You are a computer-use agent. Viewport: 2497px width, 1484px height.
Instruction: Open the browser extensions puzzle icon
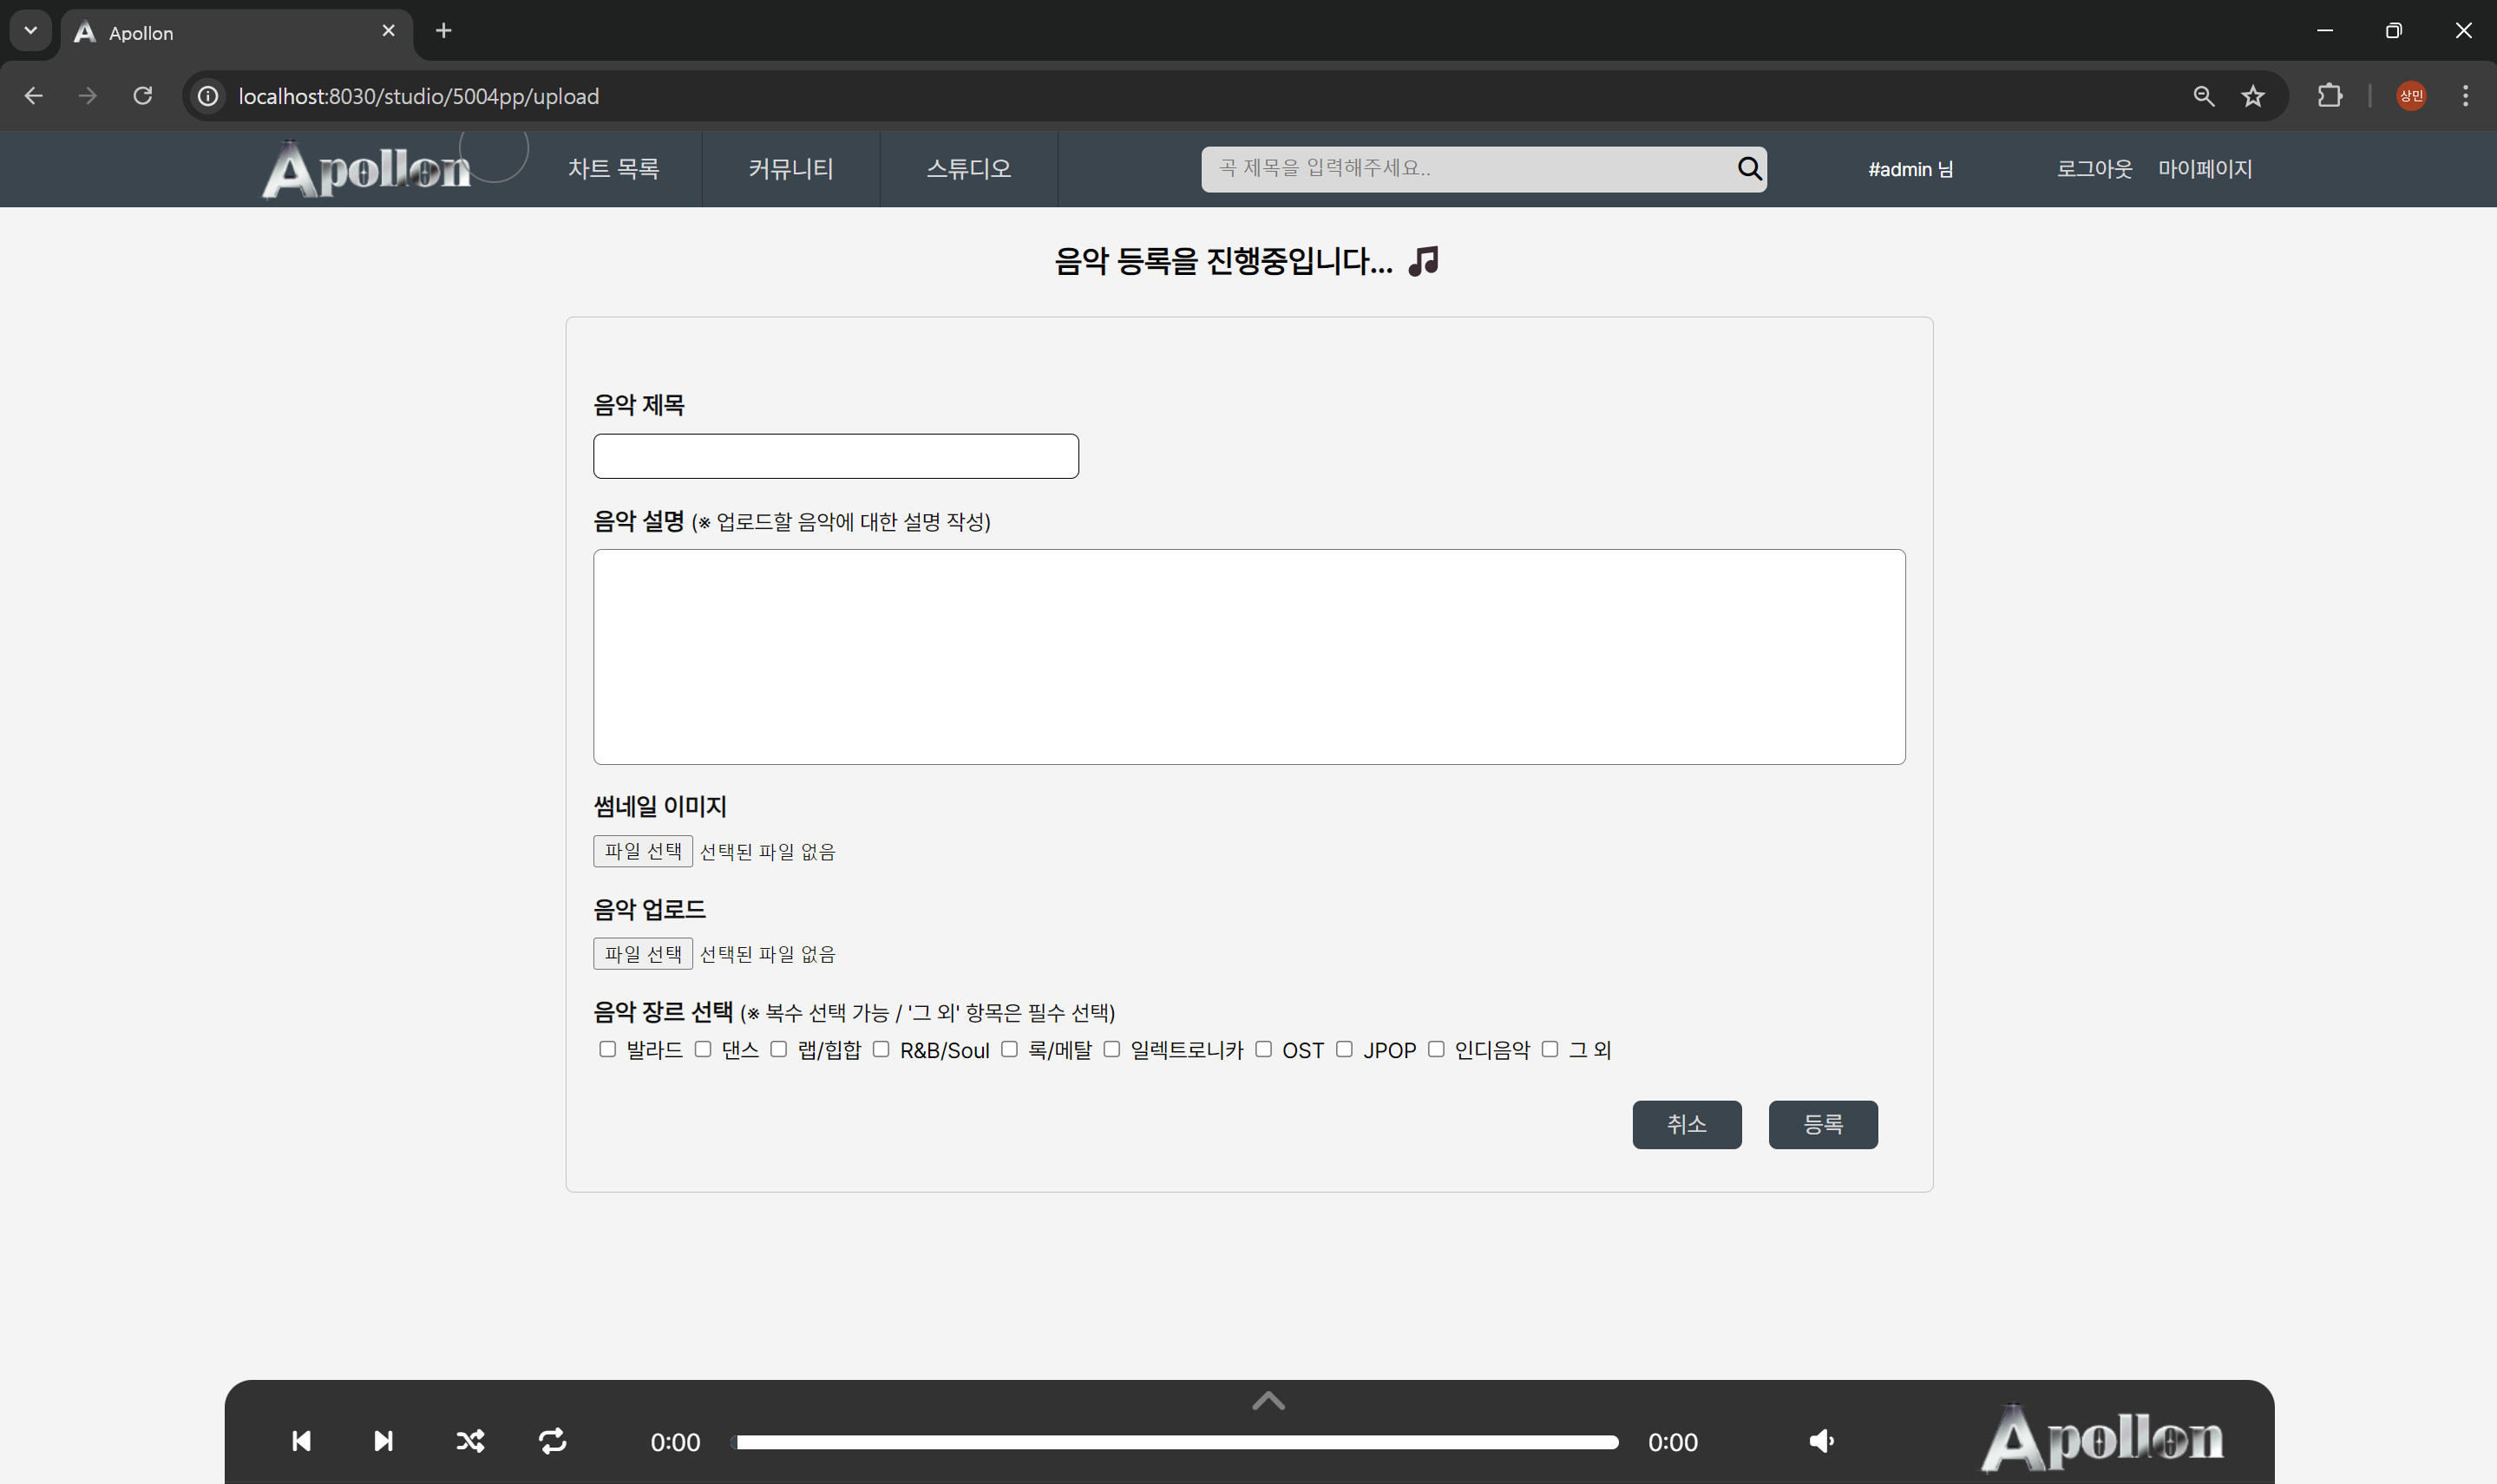[x=2329, y=96]
